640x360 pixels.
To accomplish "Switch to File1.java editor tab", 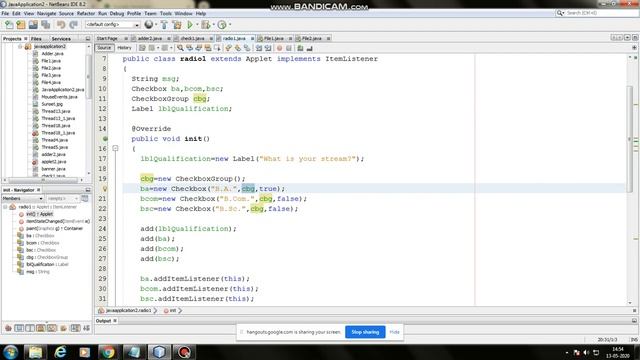I will (273, 38).
